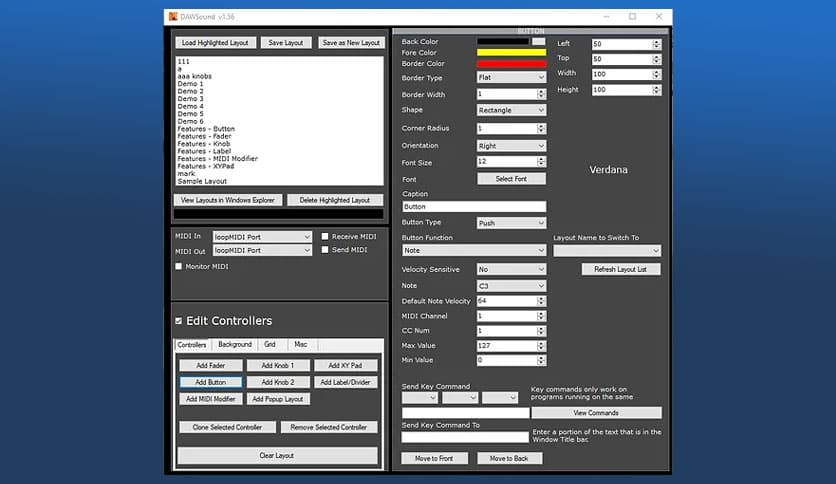Open the MIDI Out port dropdown

[262, 250]
